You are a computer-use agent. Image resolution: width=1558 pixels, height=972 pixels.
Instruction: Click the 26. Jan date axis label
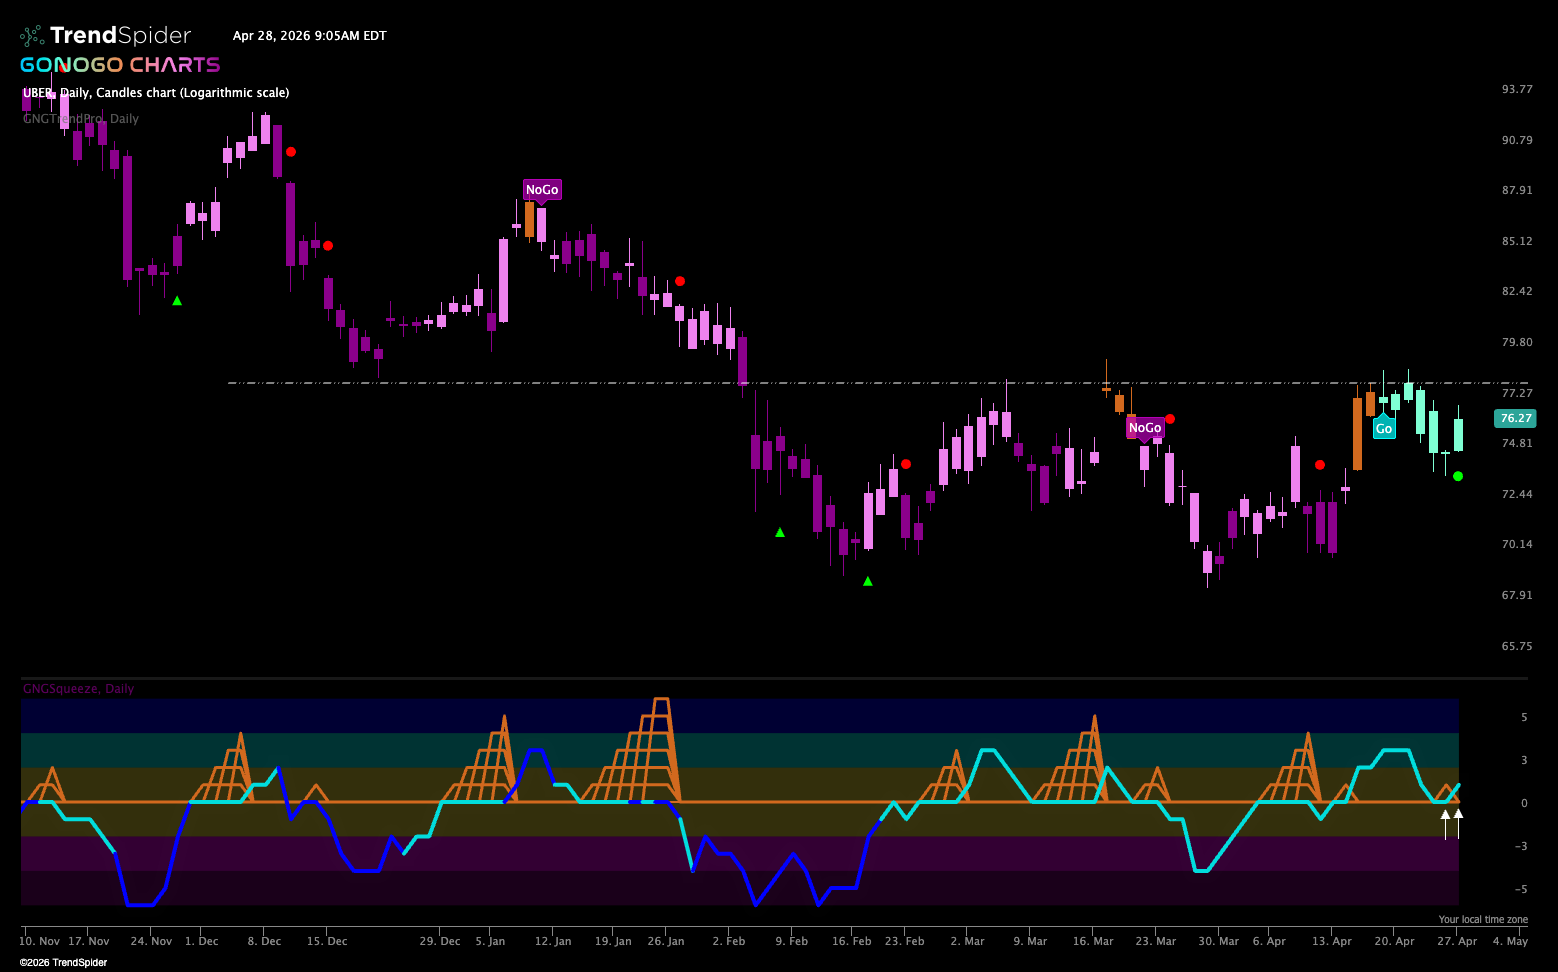coord(666,941)
